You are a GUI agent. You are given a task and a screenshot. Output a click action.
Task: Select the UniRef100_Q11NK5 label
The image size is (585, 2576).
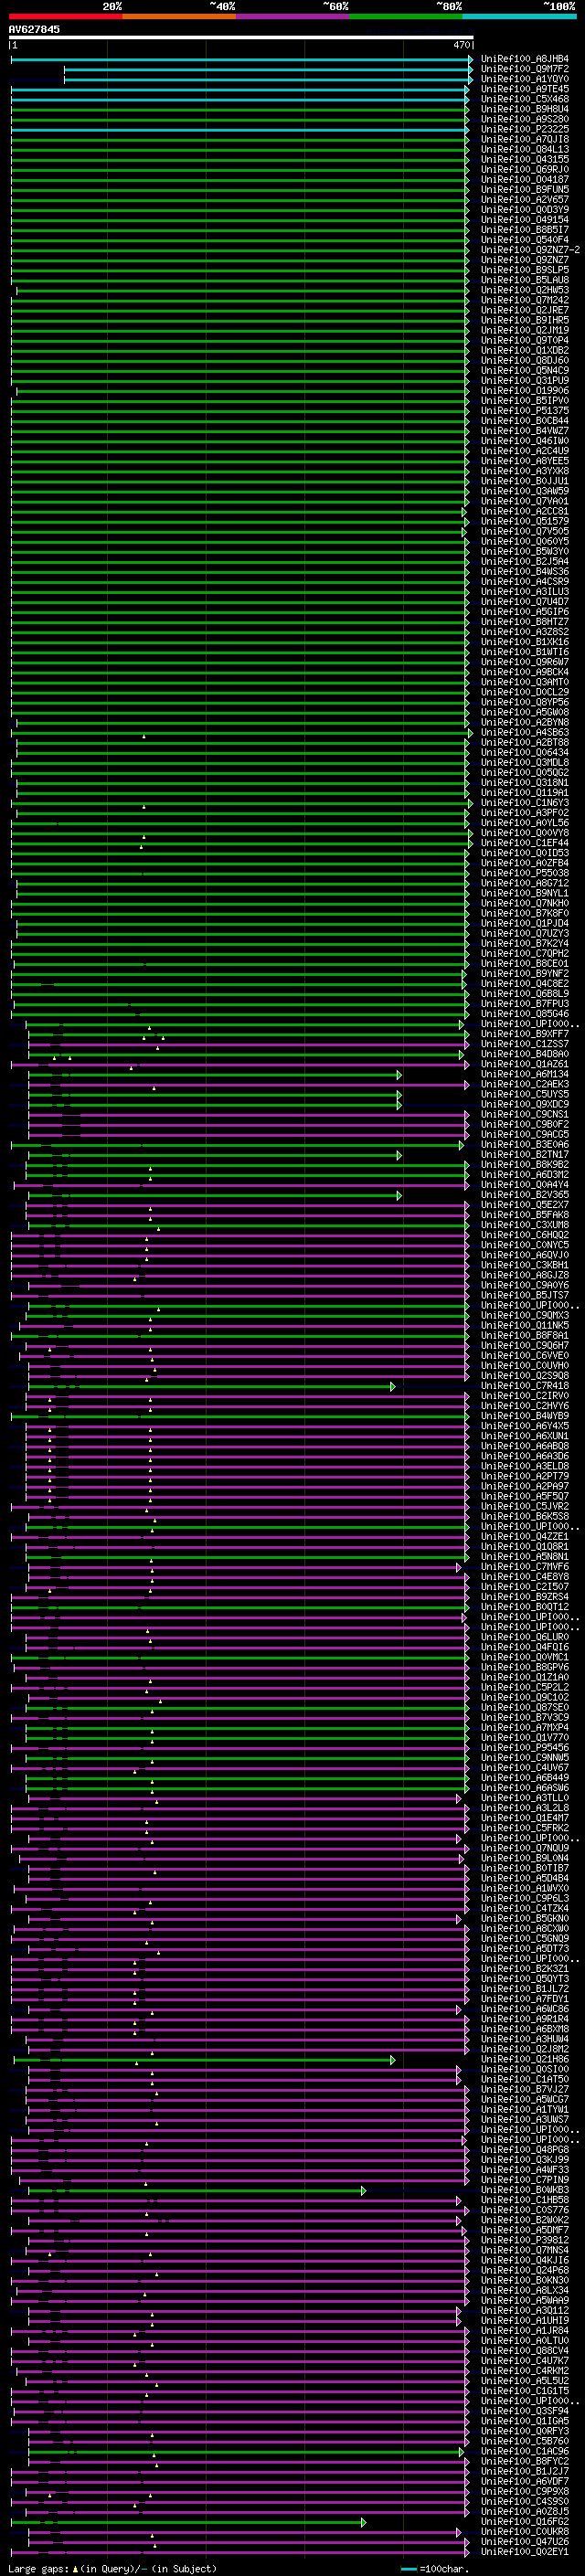[x=524, y=1326]
